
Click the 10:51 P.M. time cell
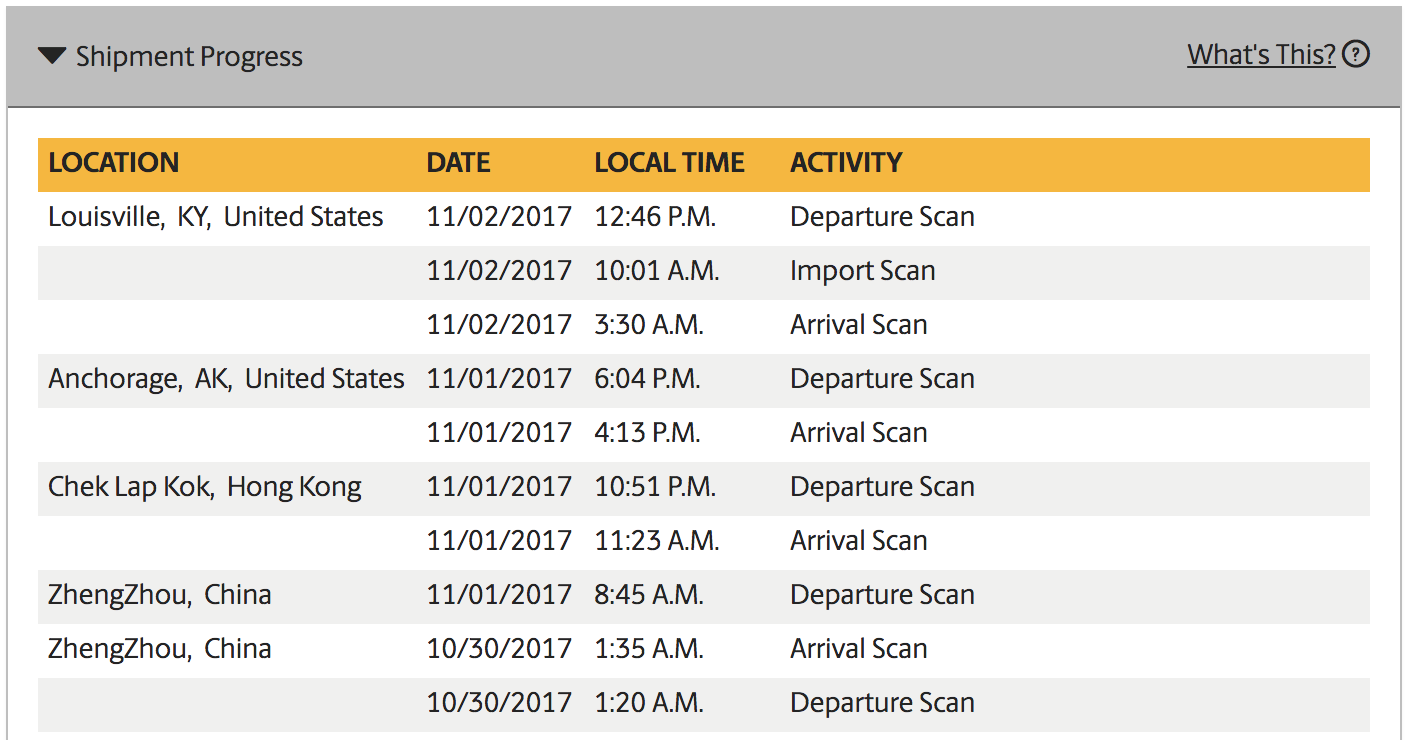tap(655, 487)
